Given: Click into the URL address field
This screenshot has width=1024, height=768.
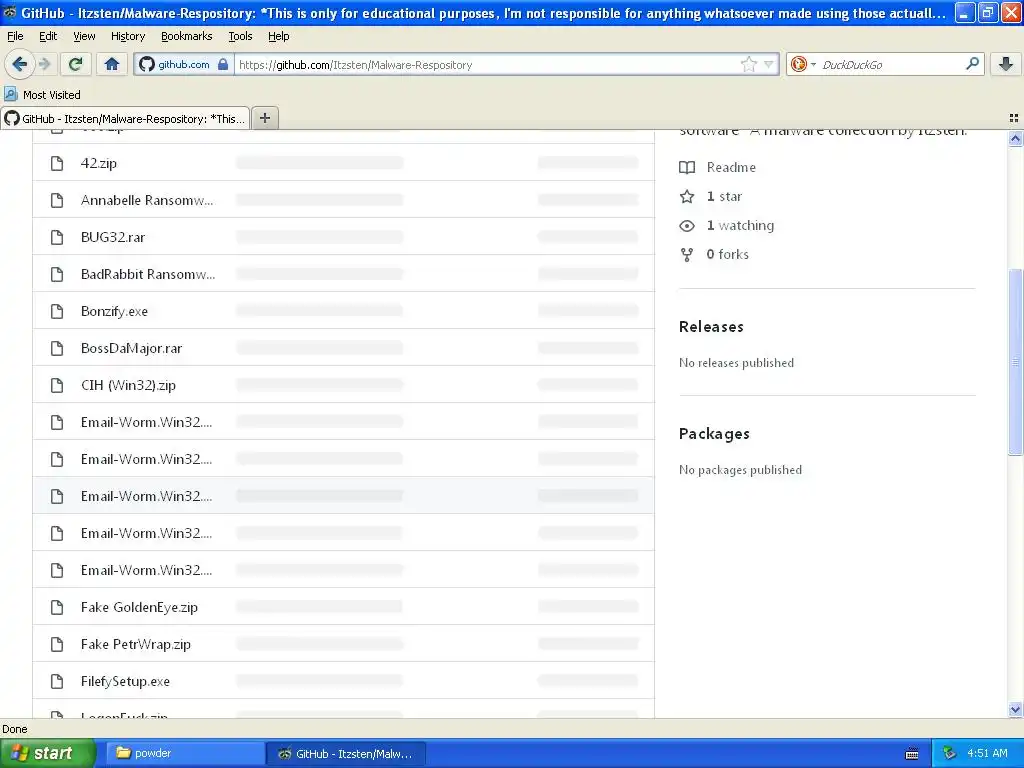Looking at the screenshot, I should coord(487,65).
